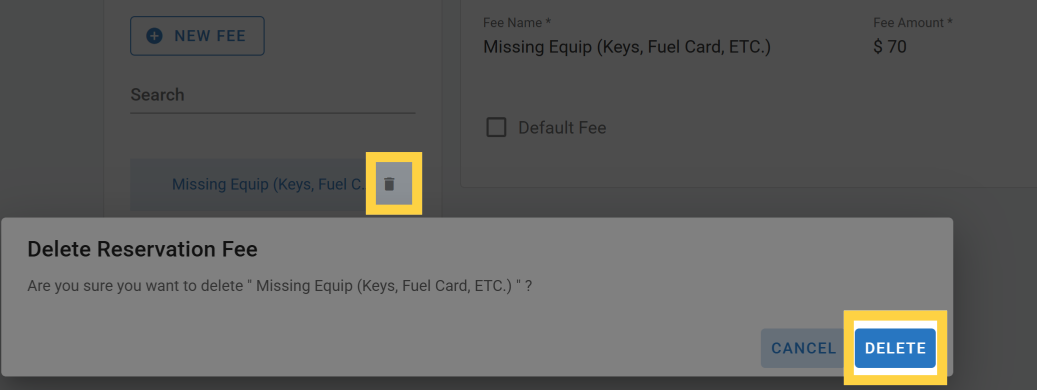Click the Delete Reservation Fee dialog title

(x=142, y=250)
